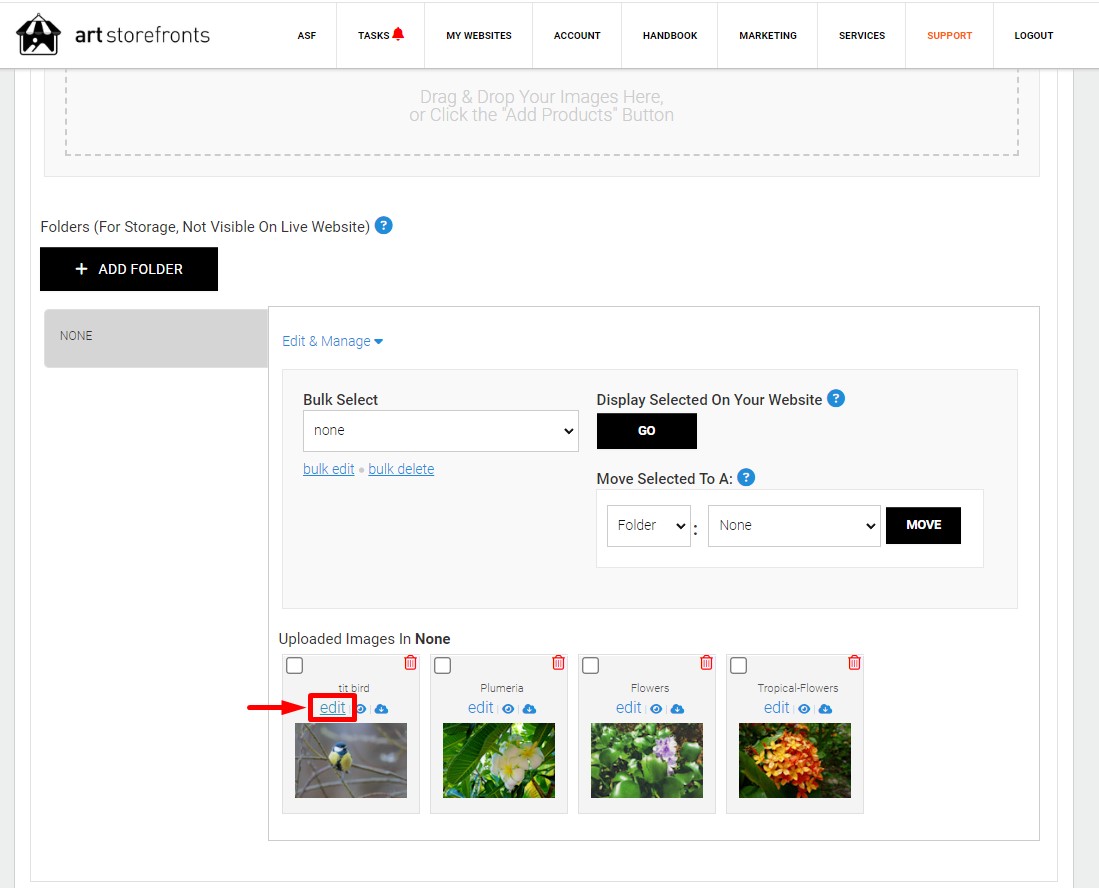The width and height of the screenshot is (1099, 888).
Task: Go to the MARKETING menu item
Action: pos(767,35)
